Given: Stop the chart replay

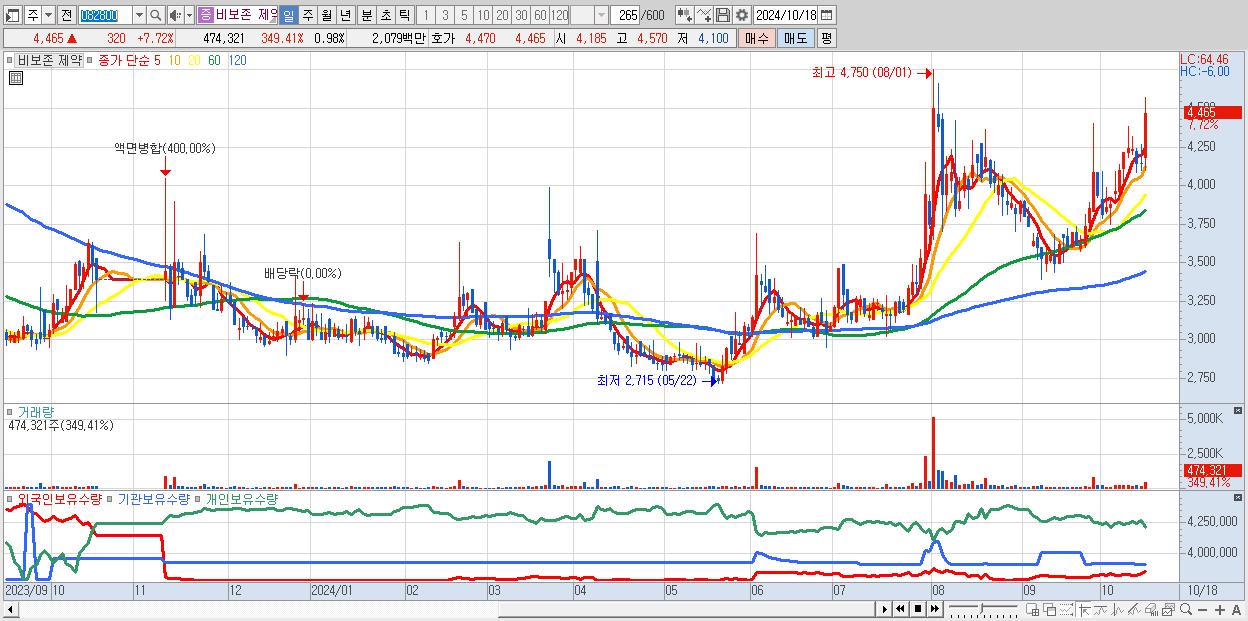Looking at the screenshot, I should point(918,609).
